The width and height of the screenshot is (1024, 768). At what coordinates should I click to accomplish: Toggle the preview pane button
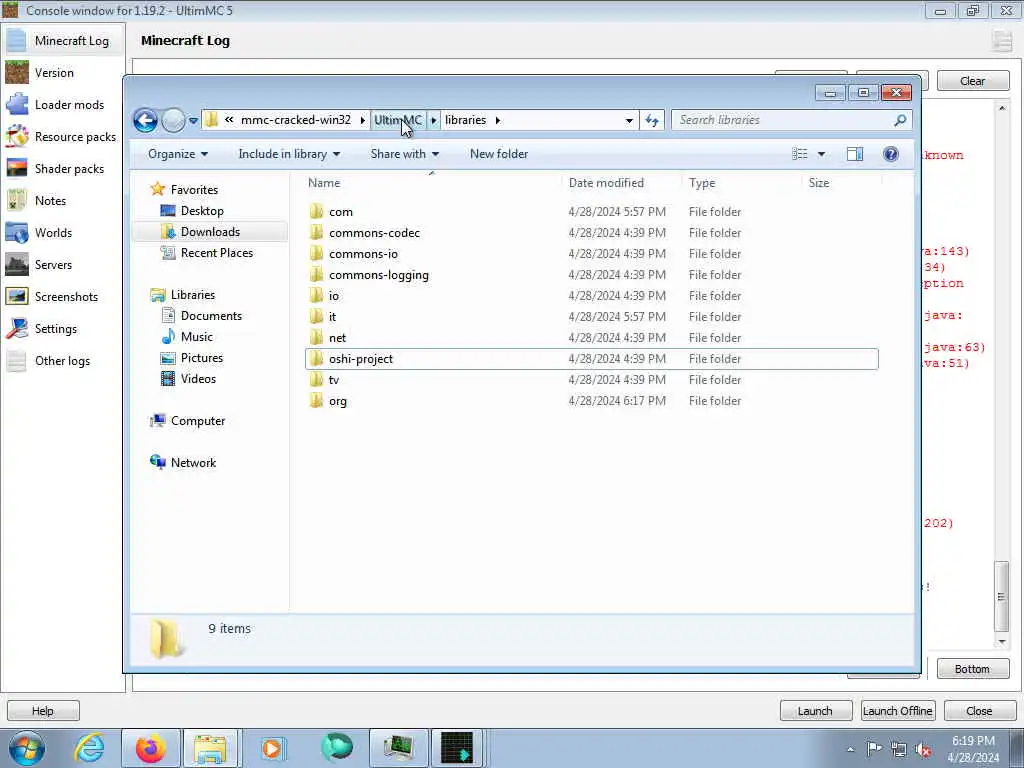pyautogui.click(x=854, y=154)
